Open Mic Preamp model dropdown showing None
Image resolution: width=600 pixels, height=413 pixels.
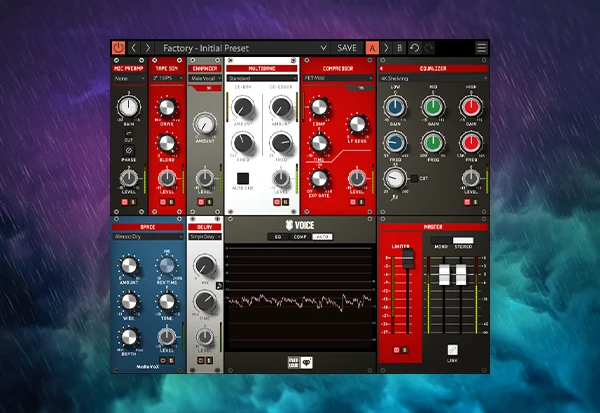click(x=129, y=78)
